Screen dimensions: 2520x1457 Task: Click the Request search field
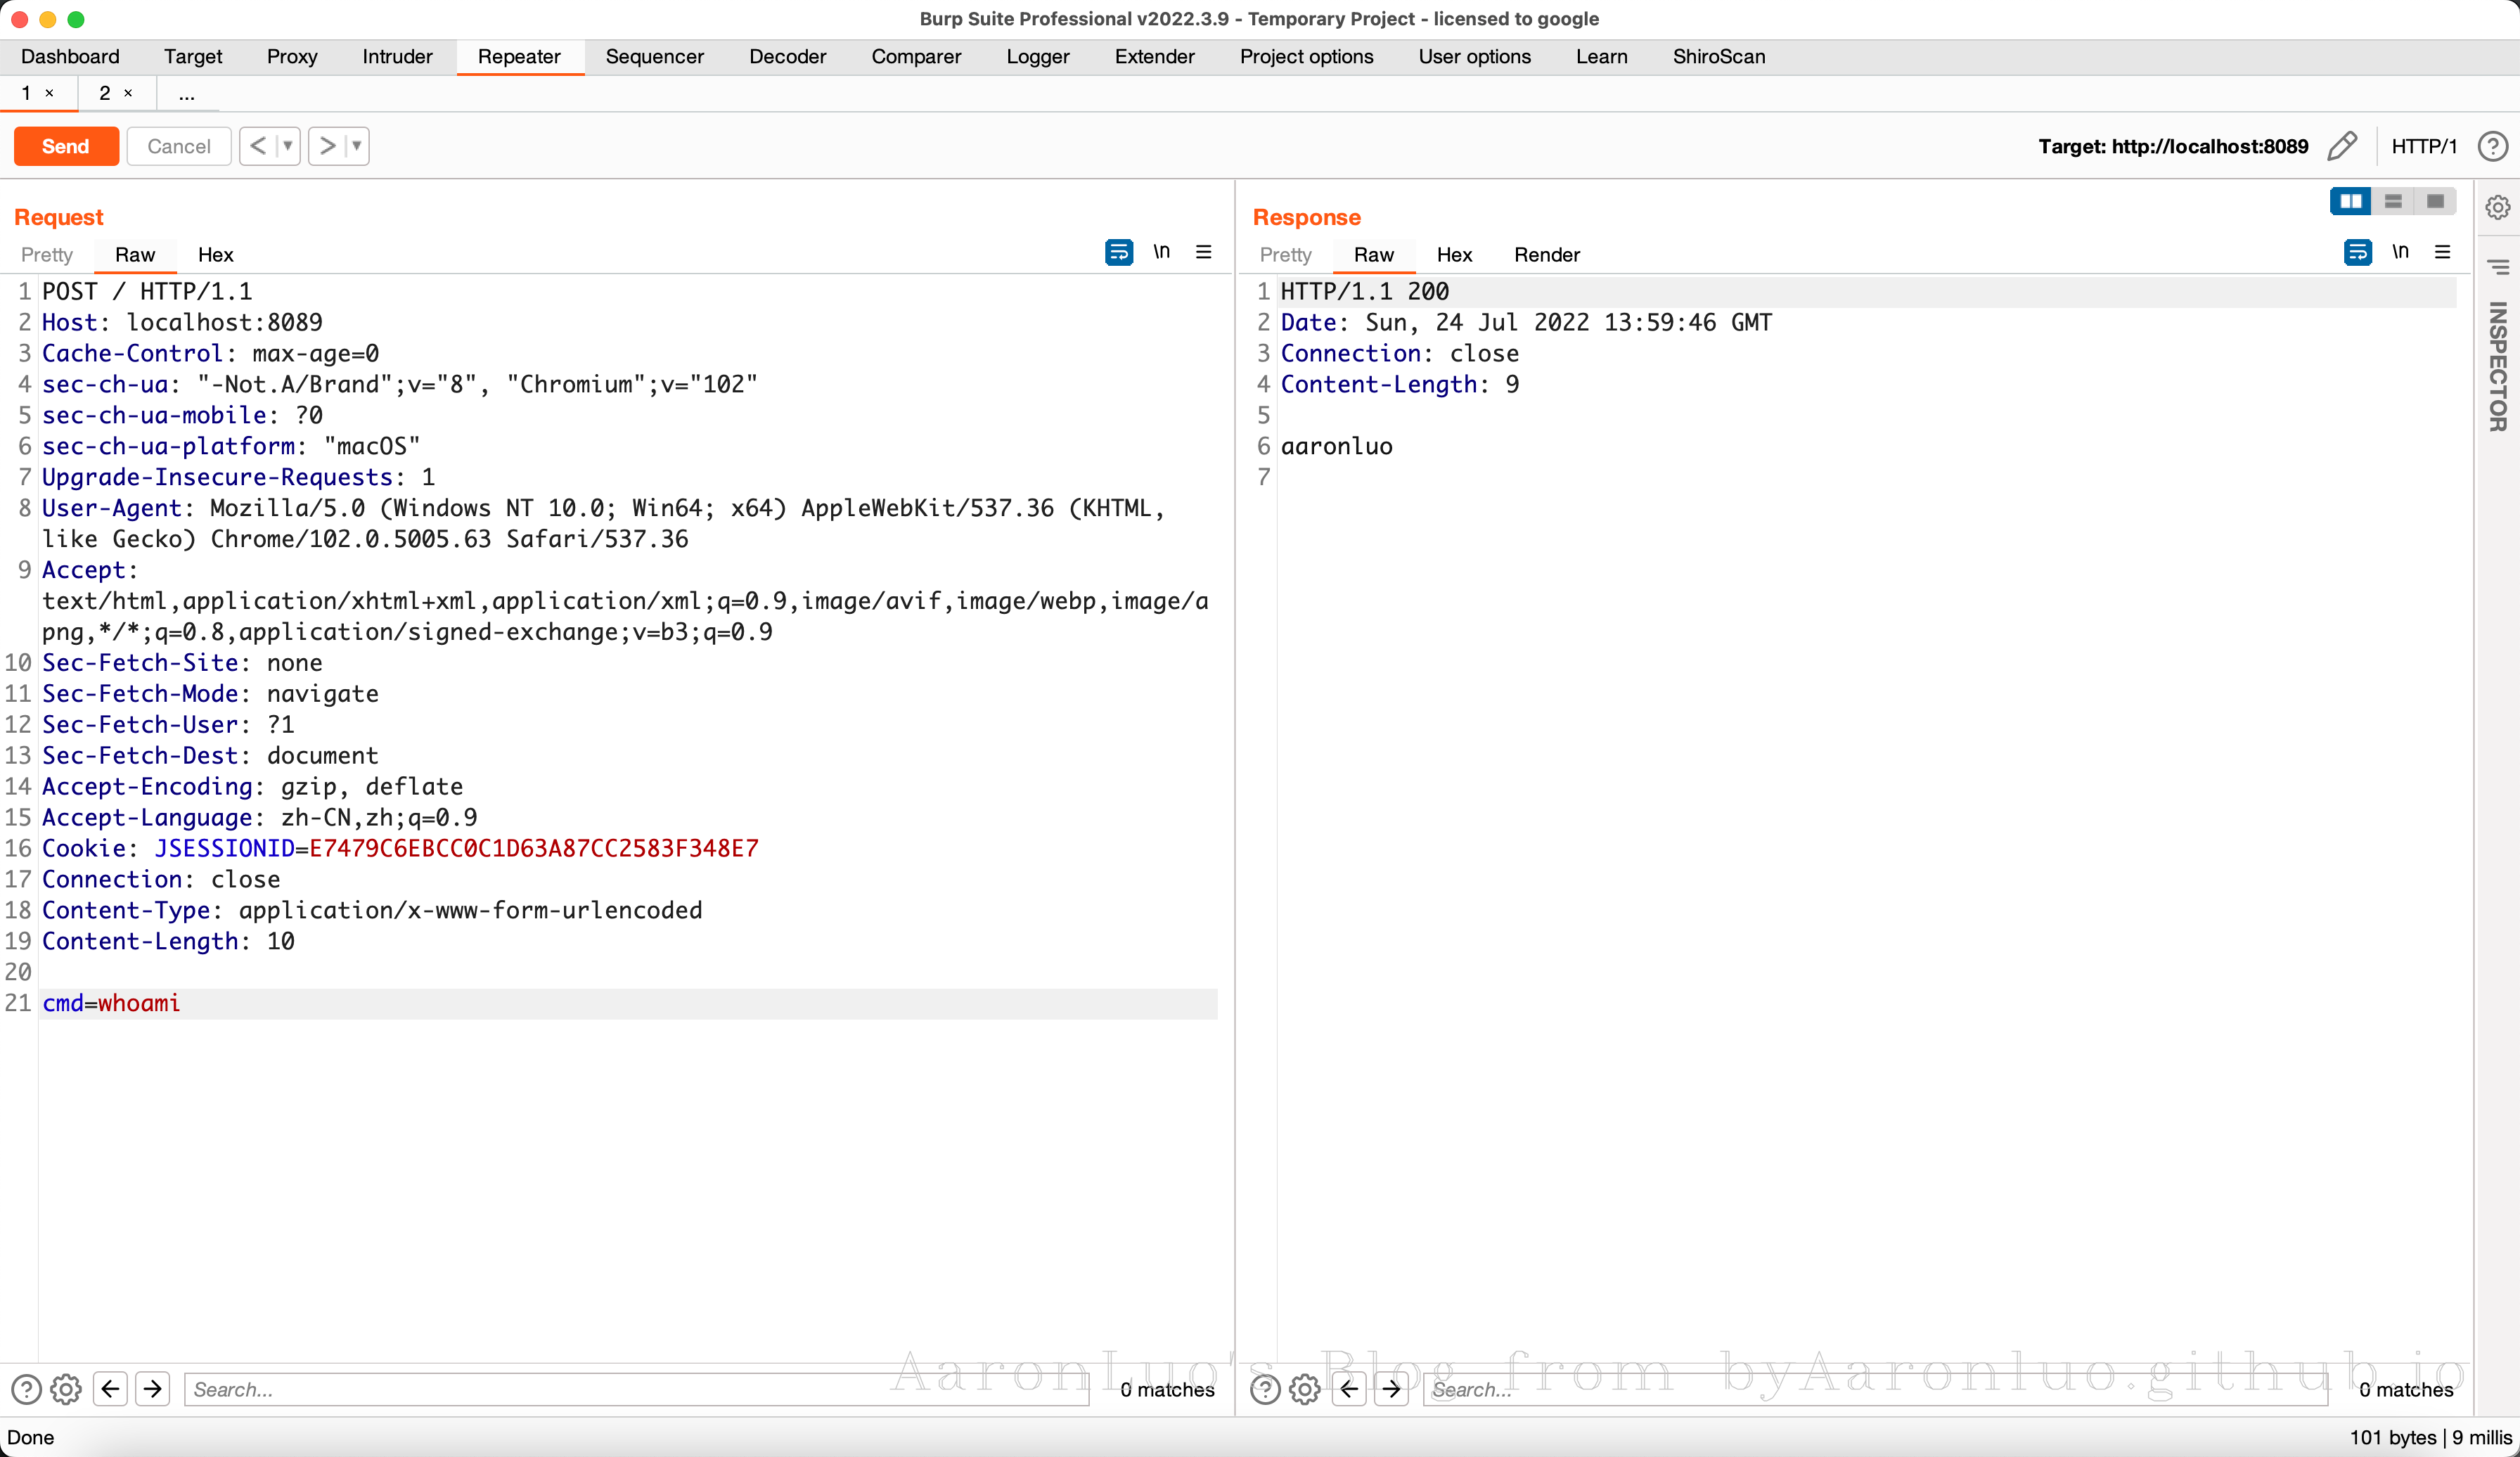pyautogui.click(x=637, y=1389)
